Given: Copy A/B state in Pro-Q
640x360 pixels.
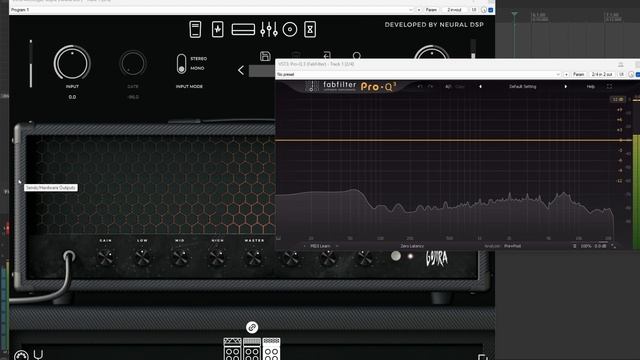Looking at the screenshot, I should (460, 87).
